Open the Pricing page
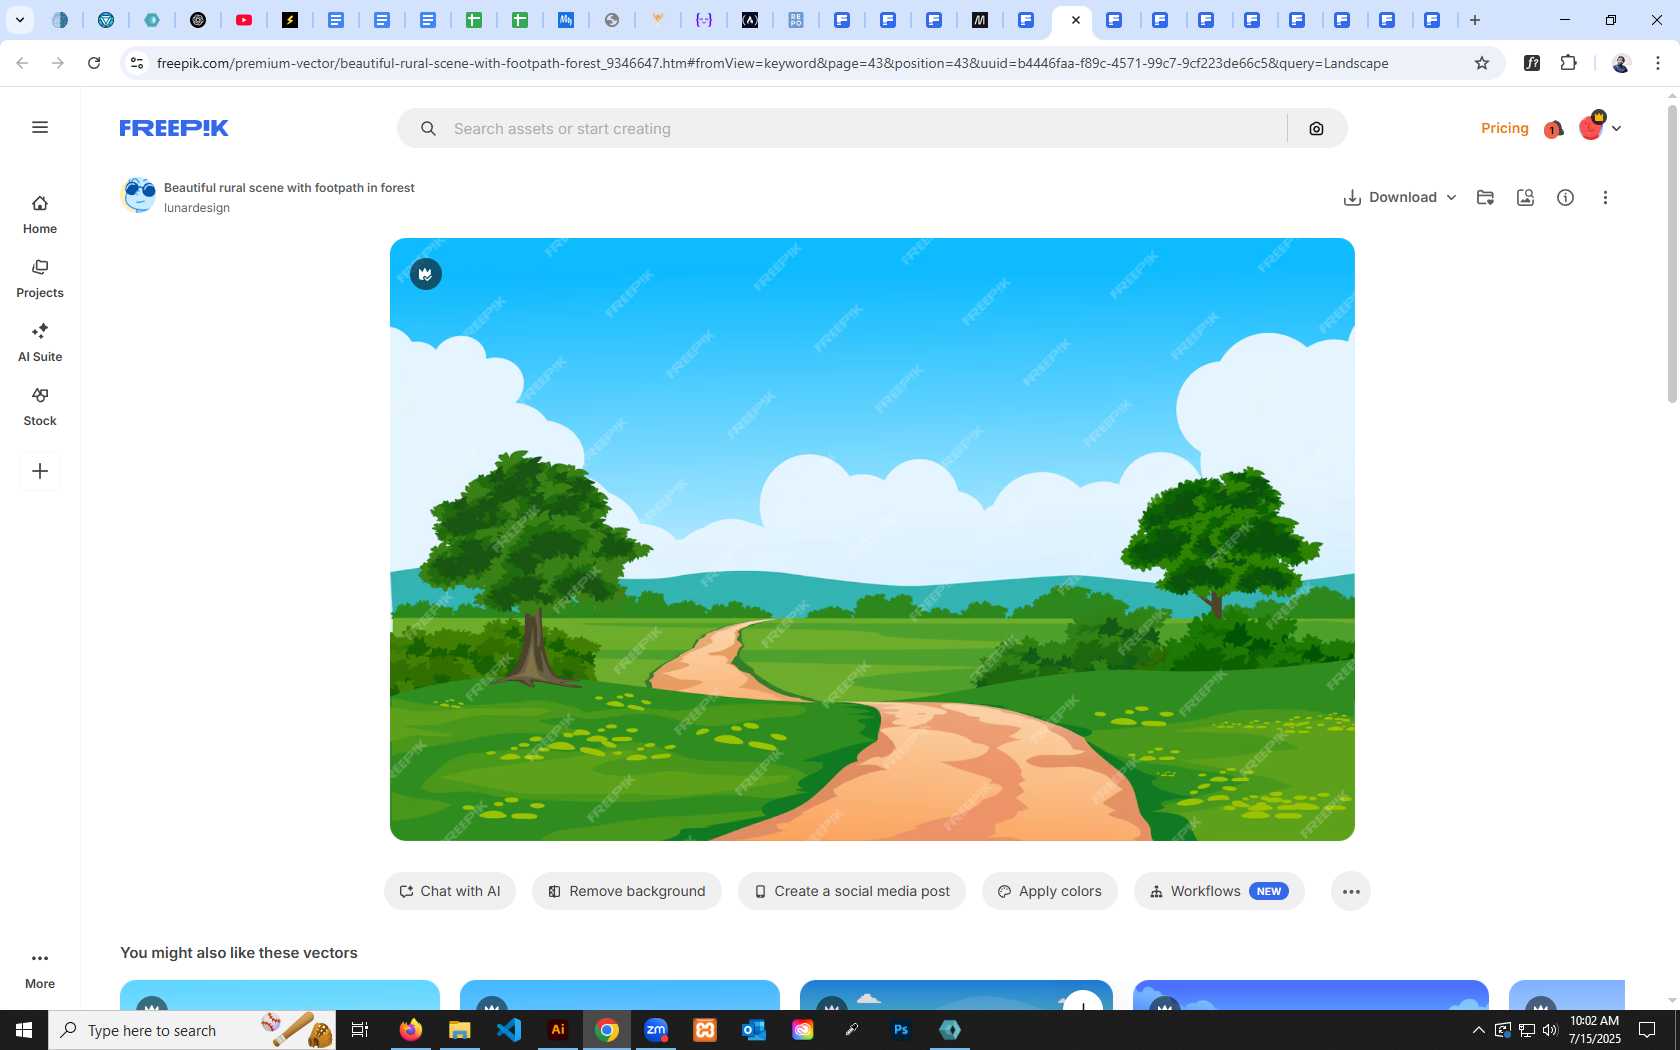Screen dimensions: 1680x1050 pos(1504,128)
